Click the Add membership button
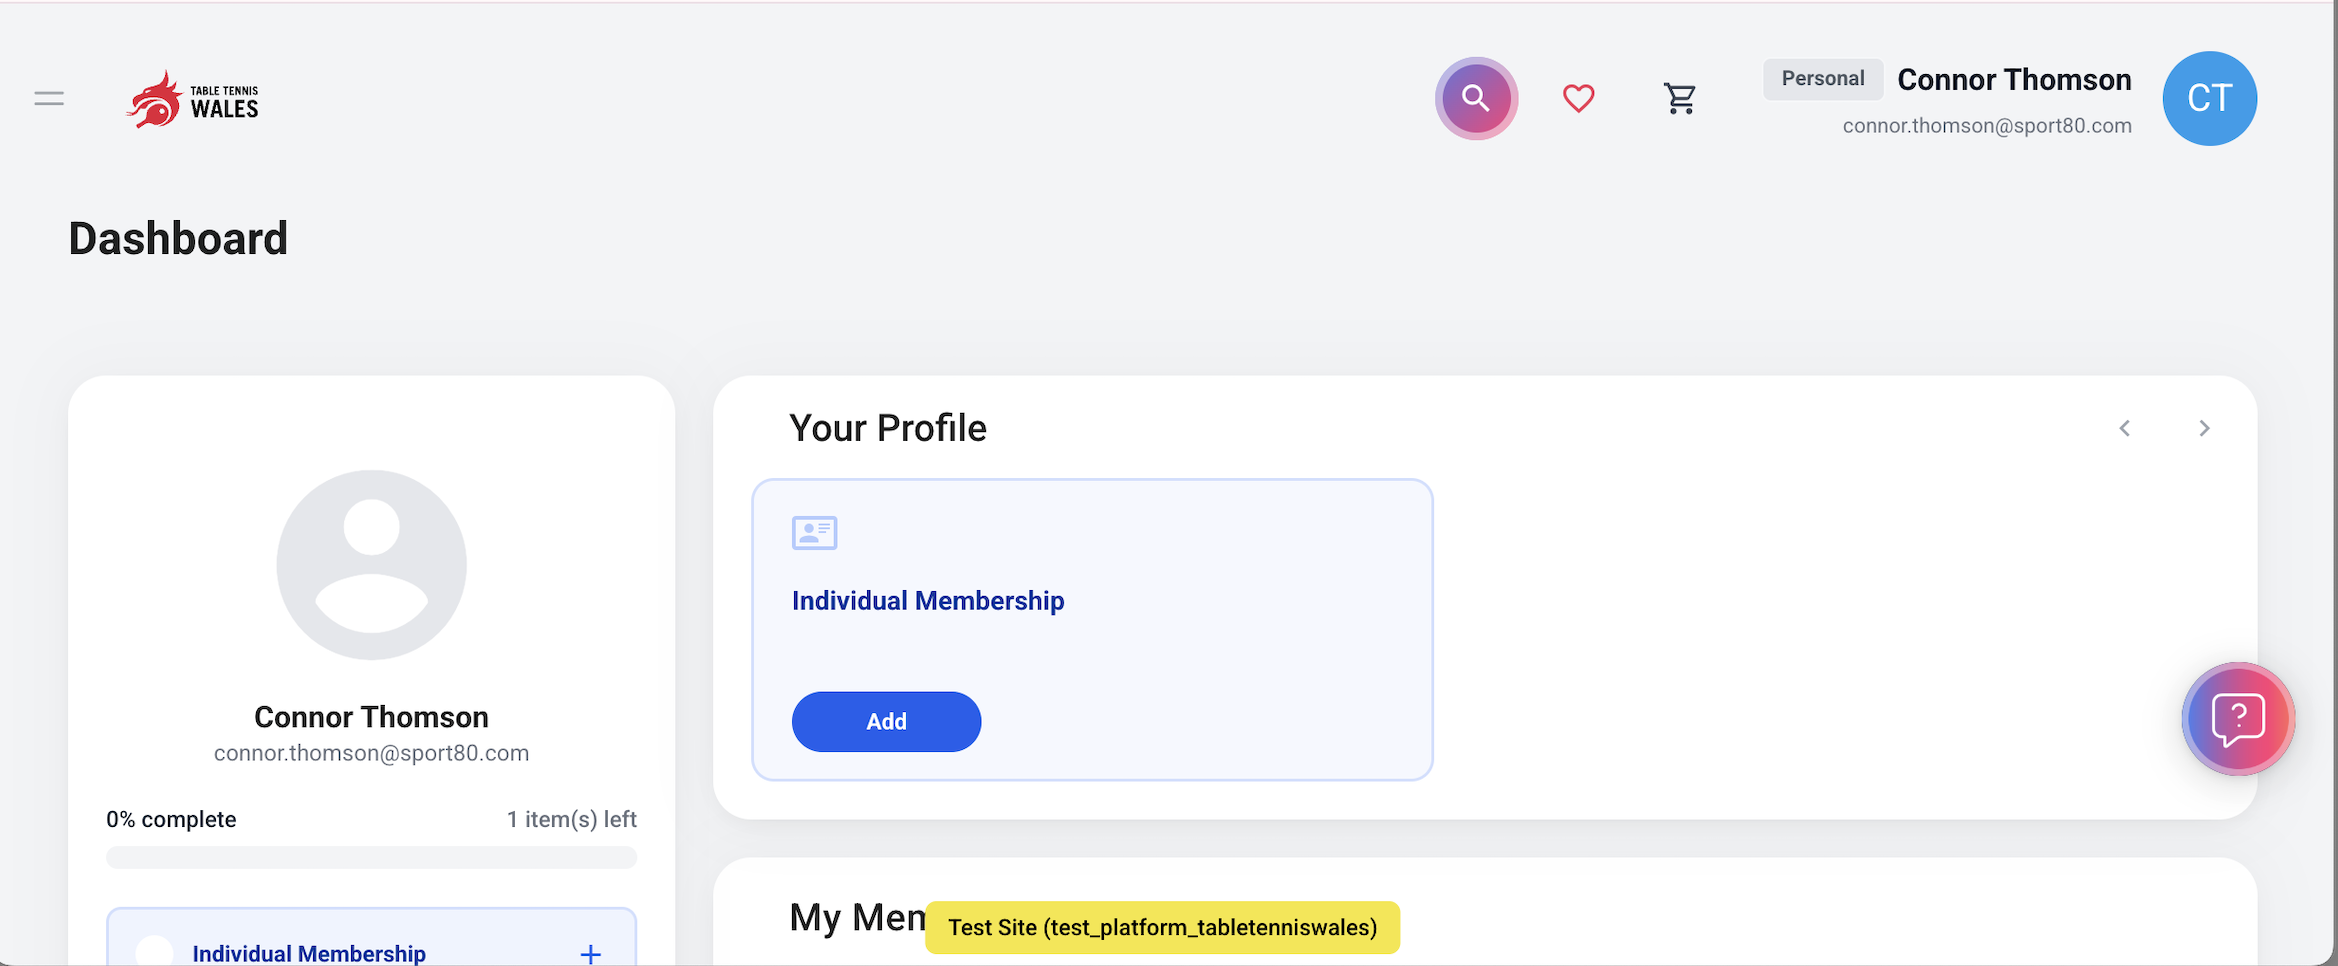 886,721
